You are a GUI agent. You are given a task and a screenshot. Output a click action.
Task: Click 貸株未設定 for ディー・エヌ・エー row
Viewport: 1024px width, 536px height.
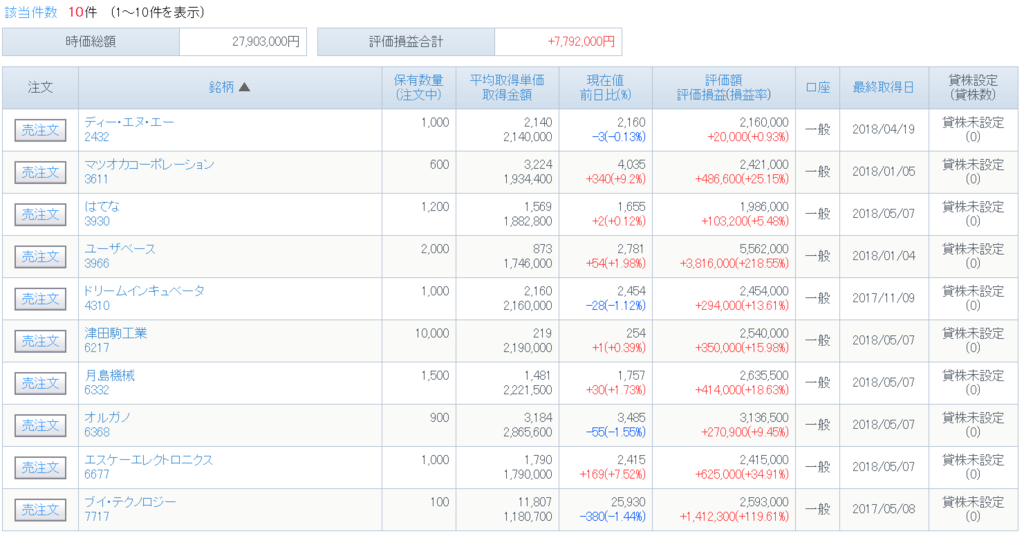point(973,122)
